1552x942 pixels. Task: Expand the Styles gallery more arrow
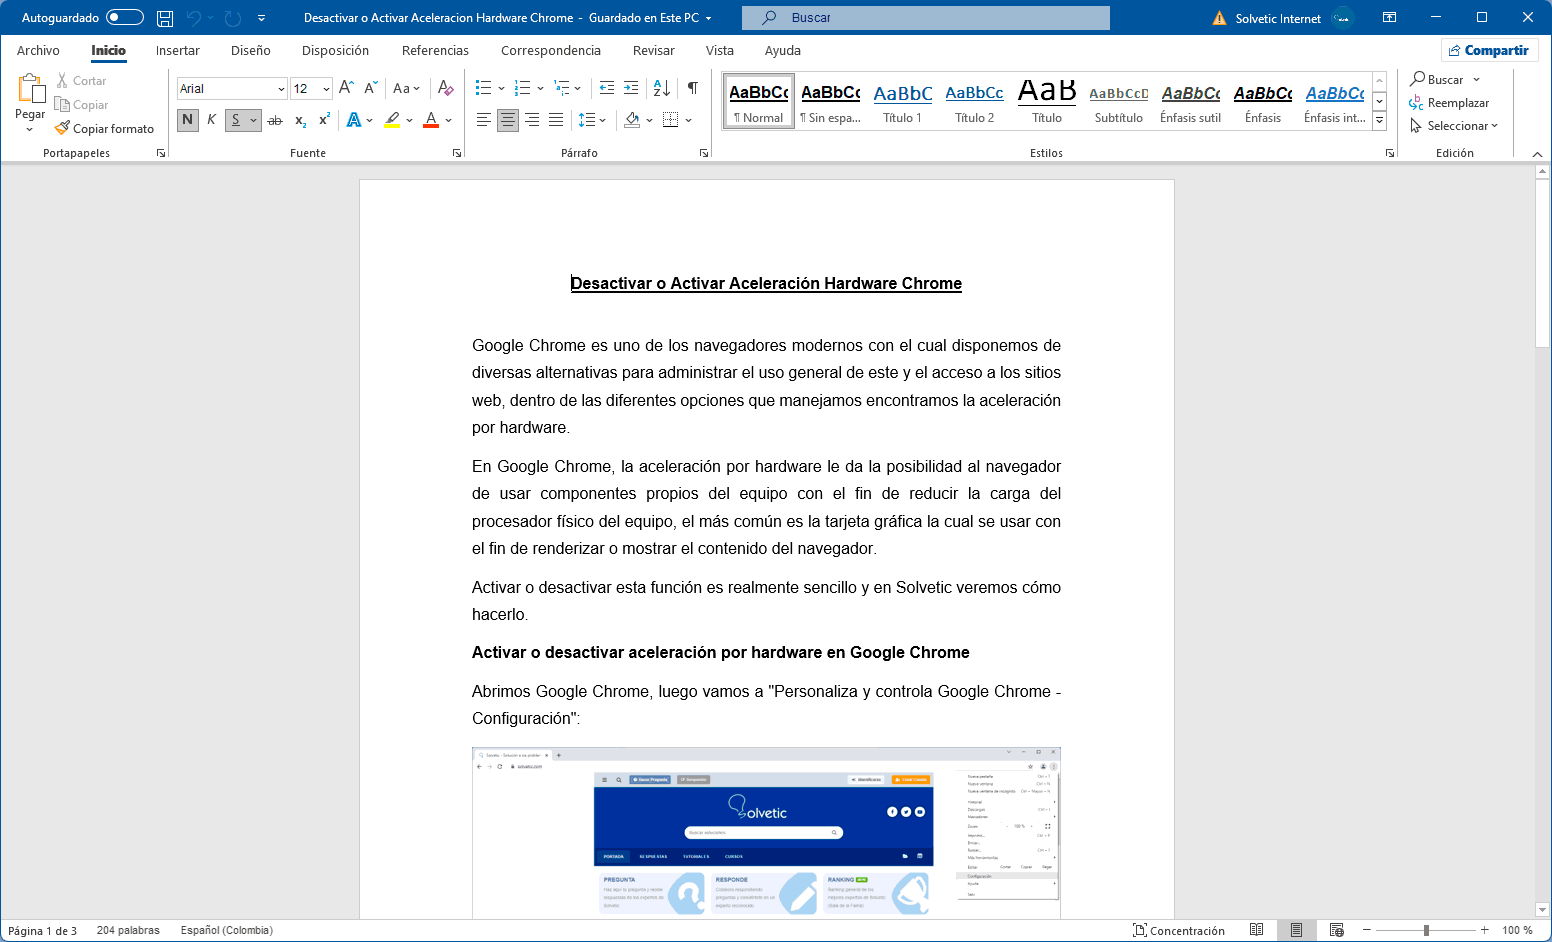pyautogui.click(x=1380, y=120)
